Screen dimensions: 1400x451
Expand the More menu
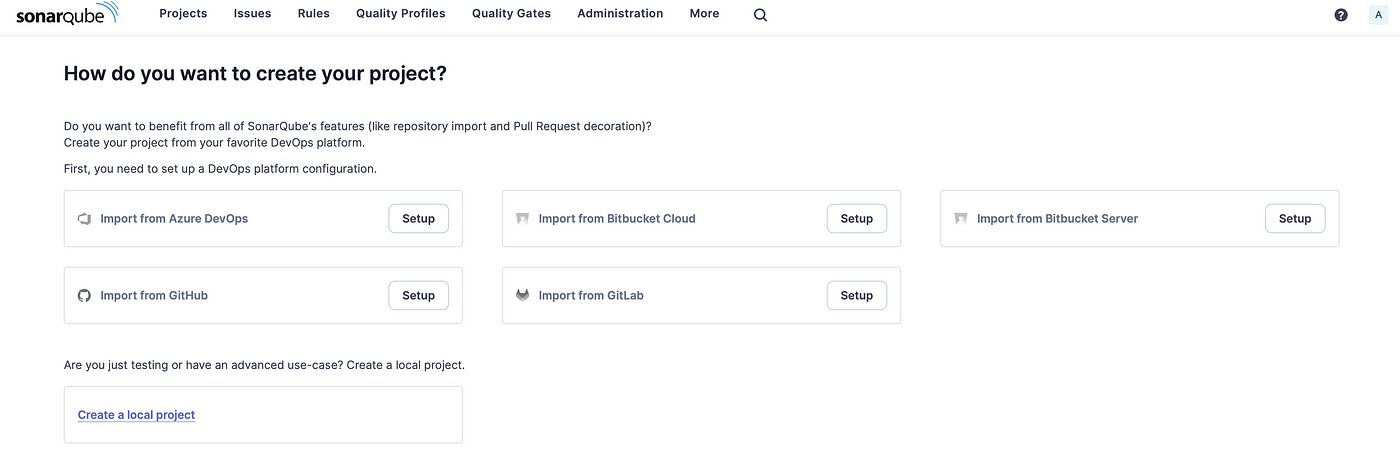coord(704,14)
